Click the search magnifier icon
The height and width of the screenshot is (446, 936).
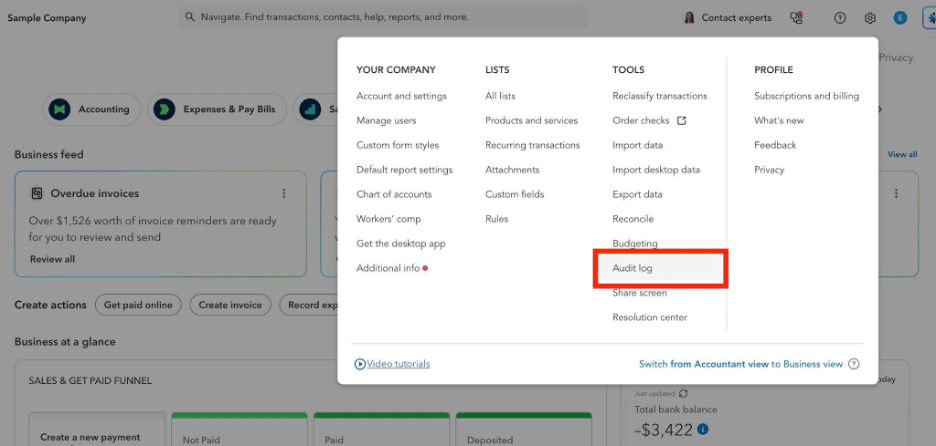click(190, 17)
